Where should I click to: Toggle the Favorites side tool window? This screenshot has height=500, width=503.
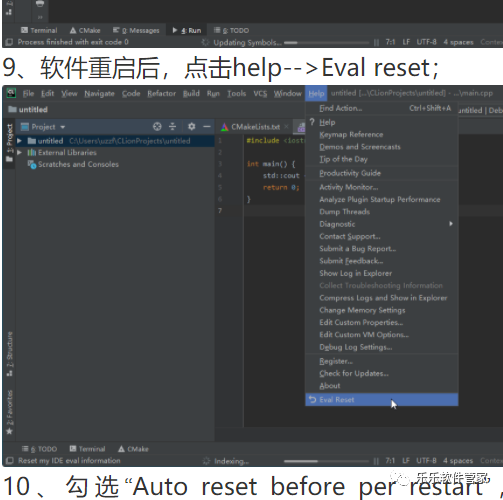(x=9, y=413)
